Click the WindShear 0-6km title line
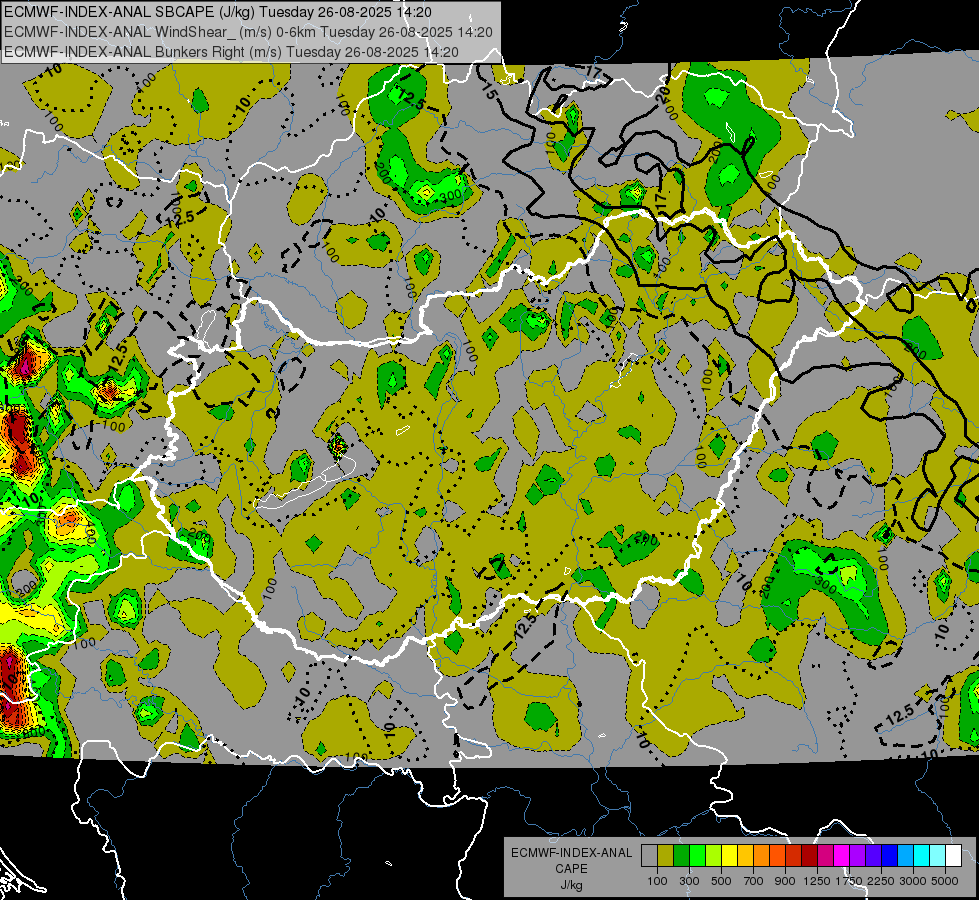Viewport: 979px width, 900px height. [248, 32]
